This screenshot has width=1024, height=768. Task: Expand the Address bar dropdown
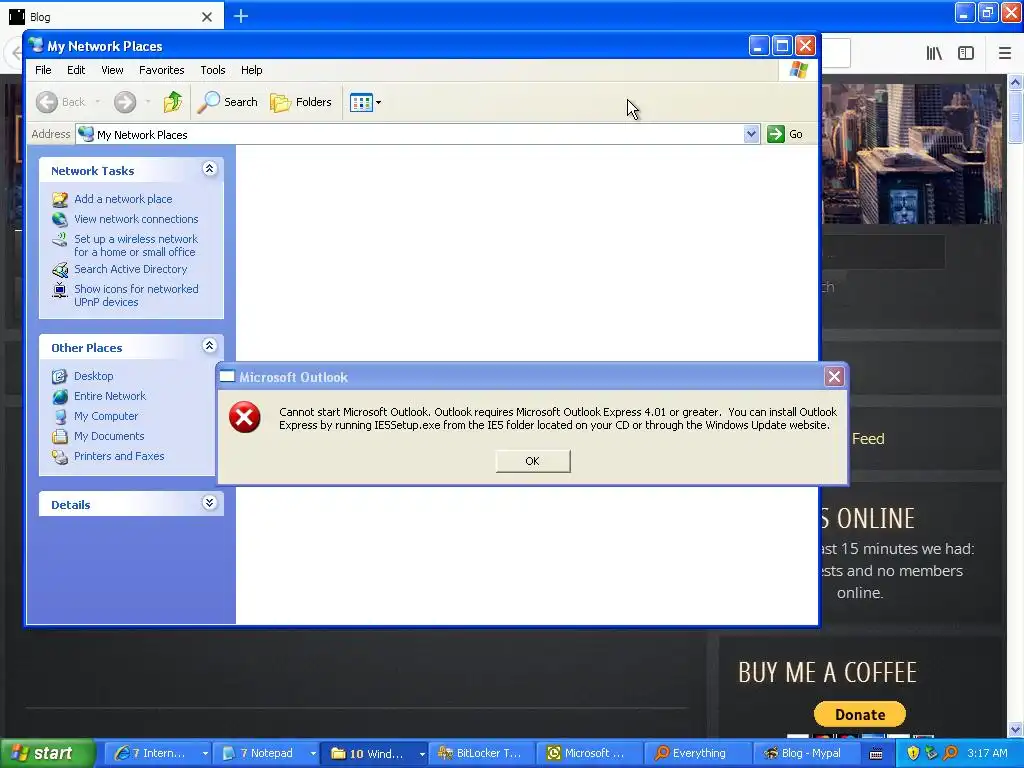751,134
